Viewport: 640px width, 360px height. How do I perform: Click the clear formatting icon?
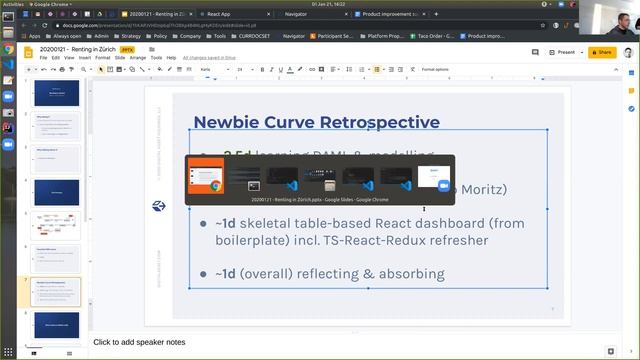(413, 69)
